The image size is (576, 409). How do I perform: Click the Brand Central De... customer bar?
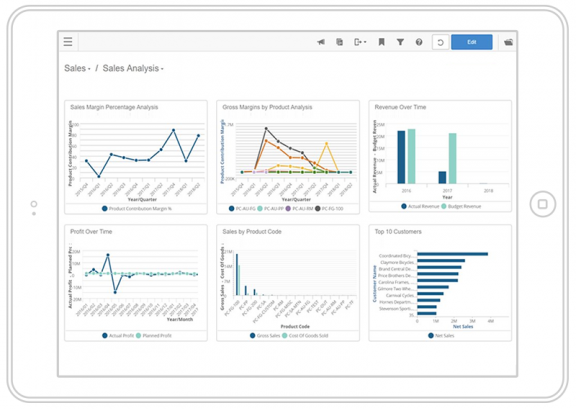(439, 267)
